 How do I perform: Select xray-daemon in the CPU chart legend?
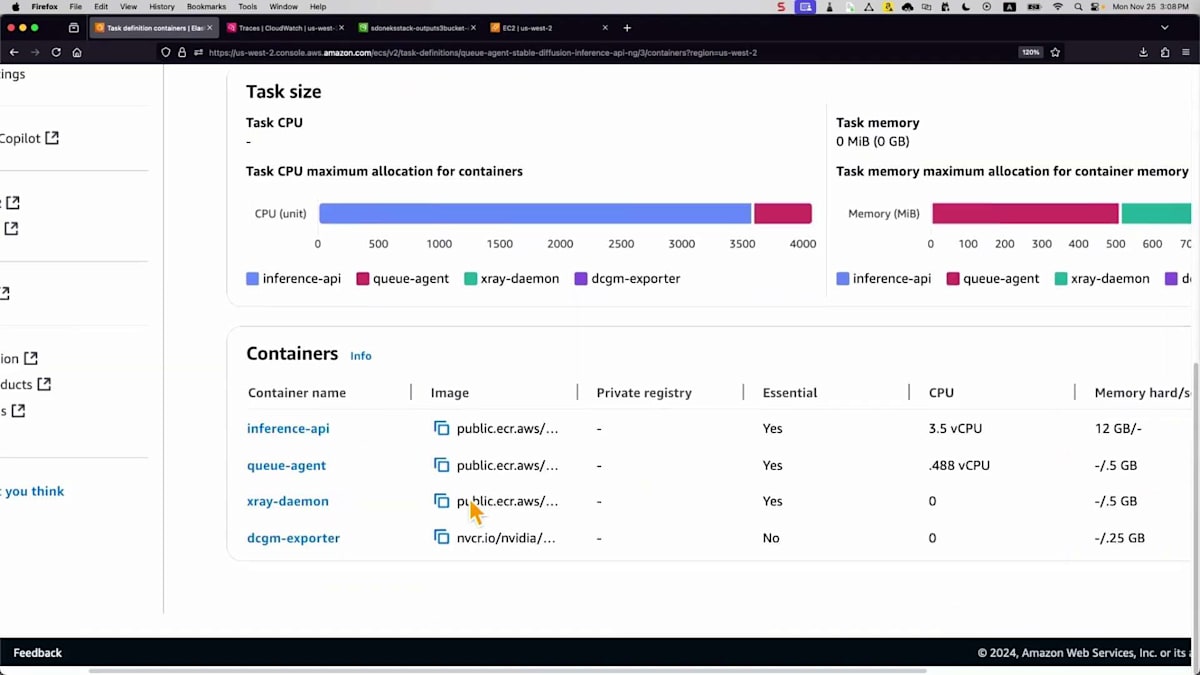[511, 279]
